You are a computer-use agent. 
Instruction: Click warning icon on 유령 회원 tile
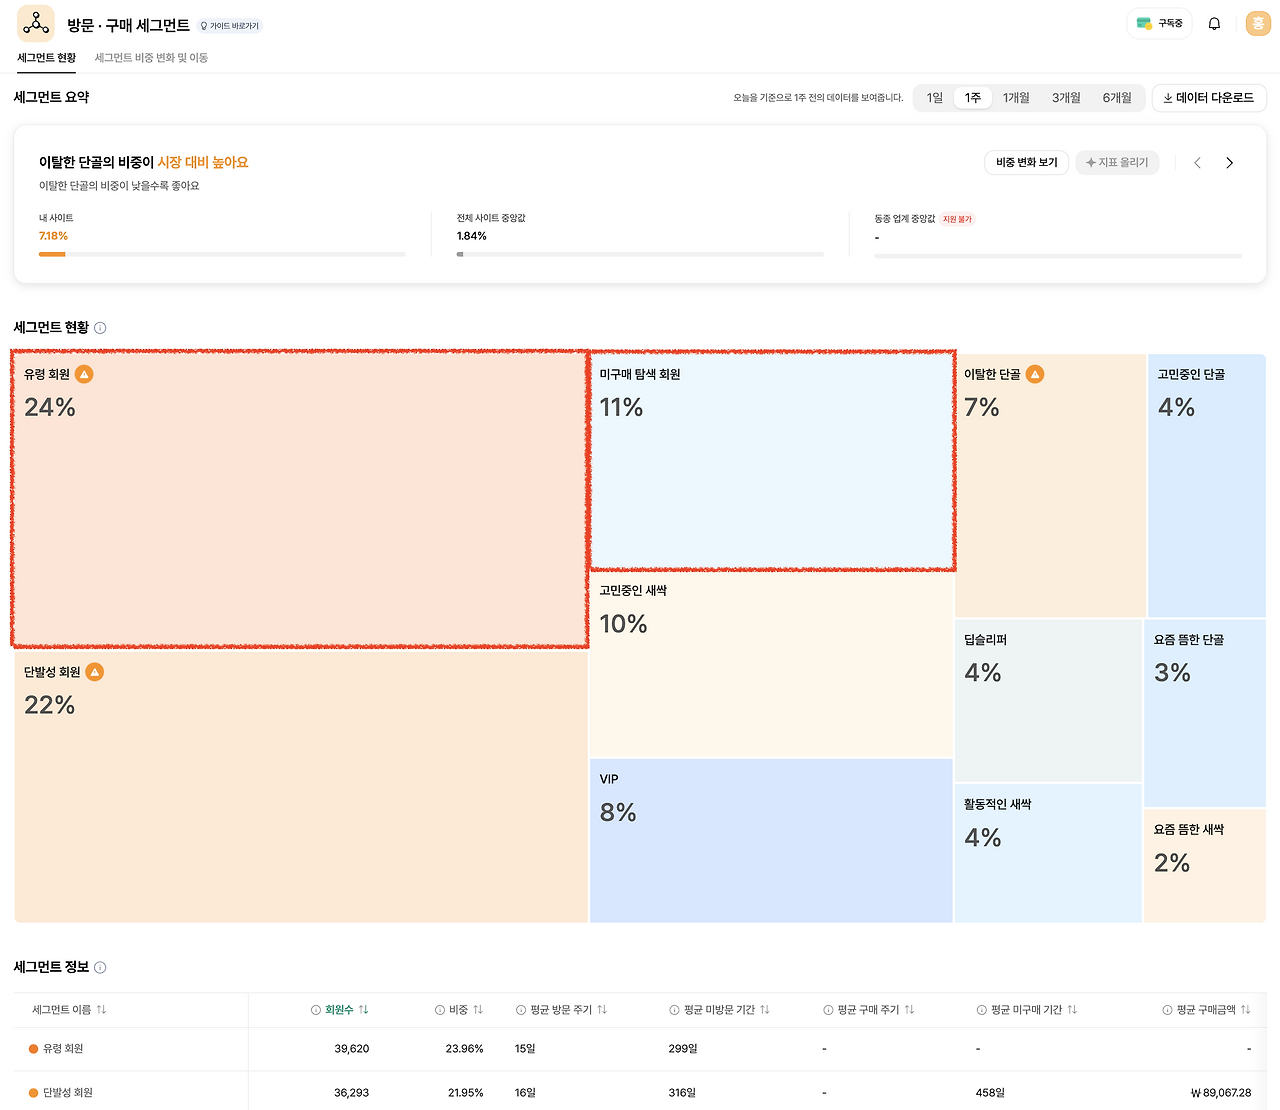84,374
